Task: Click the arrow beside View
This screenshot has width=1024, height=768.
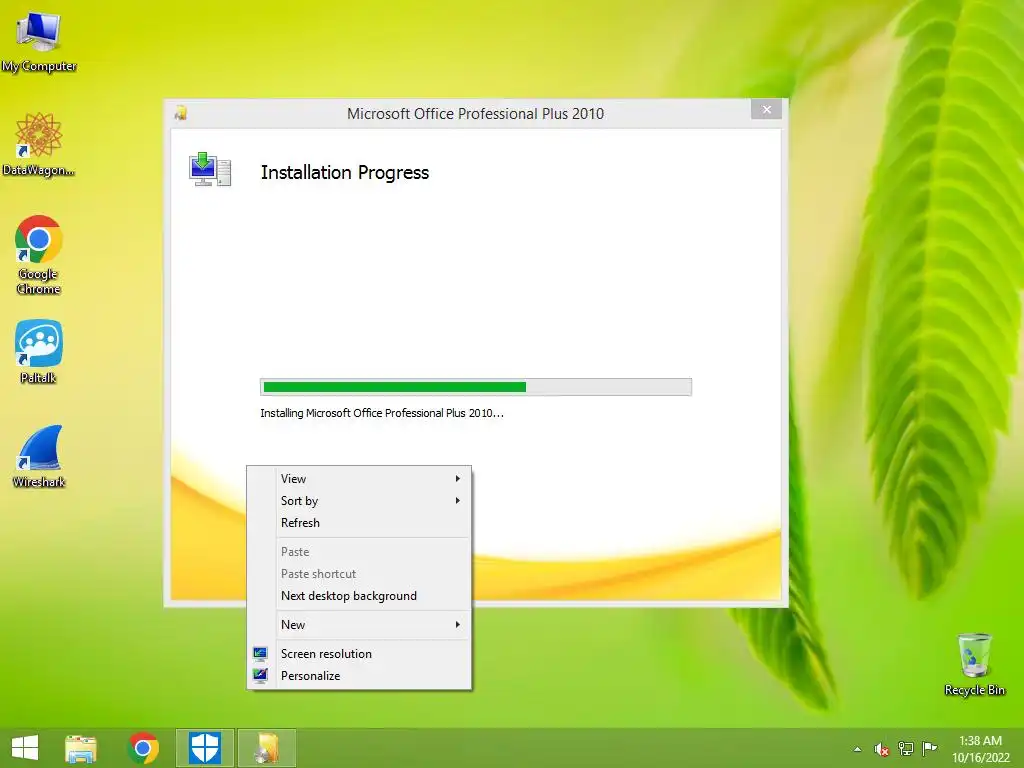Action: coord(458,479)
